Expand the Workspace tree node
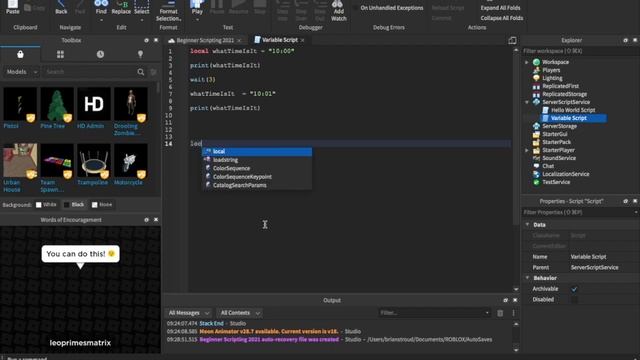The image size is (640, 360). tap(527, 62)
